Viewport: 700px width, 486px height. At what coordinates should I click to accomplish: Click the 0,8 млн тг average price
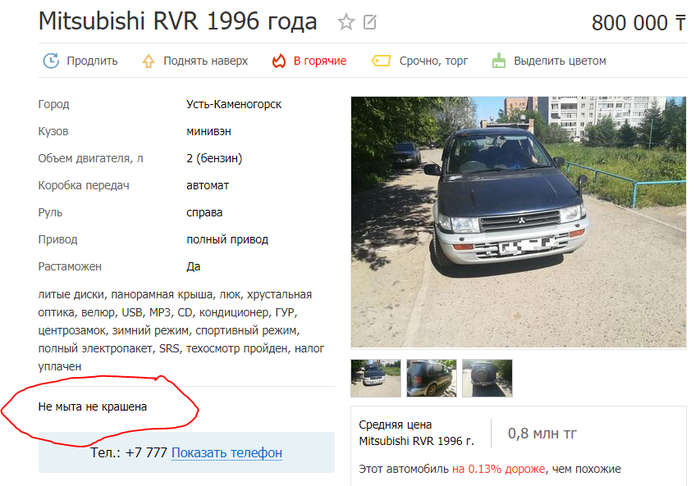542,433
